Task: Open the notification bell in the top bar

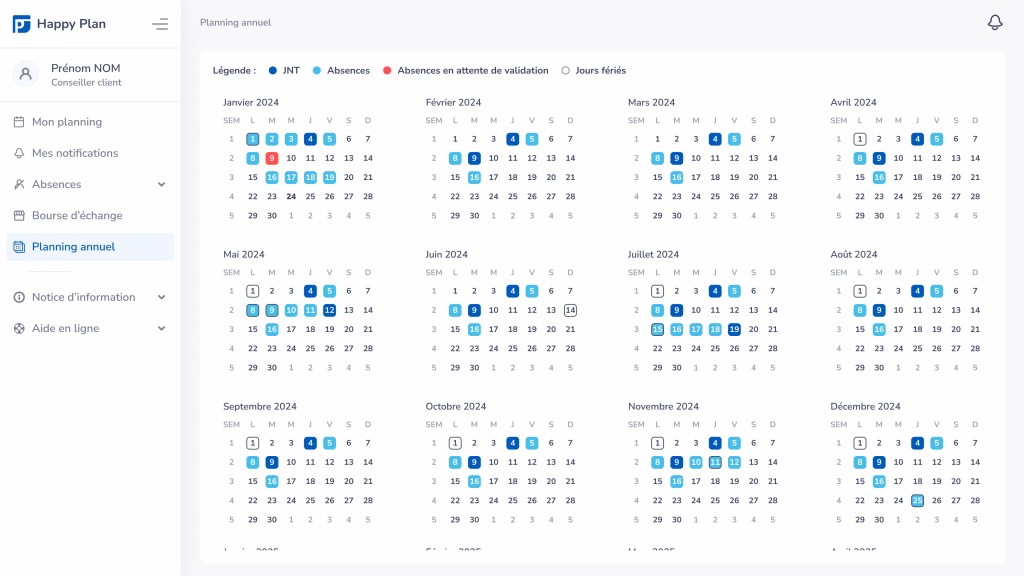Action: coord(994,22)
